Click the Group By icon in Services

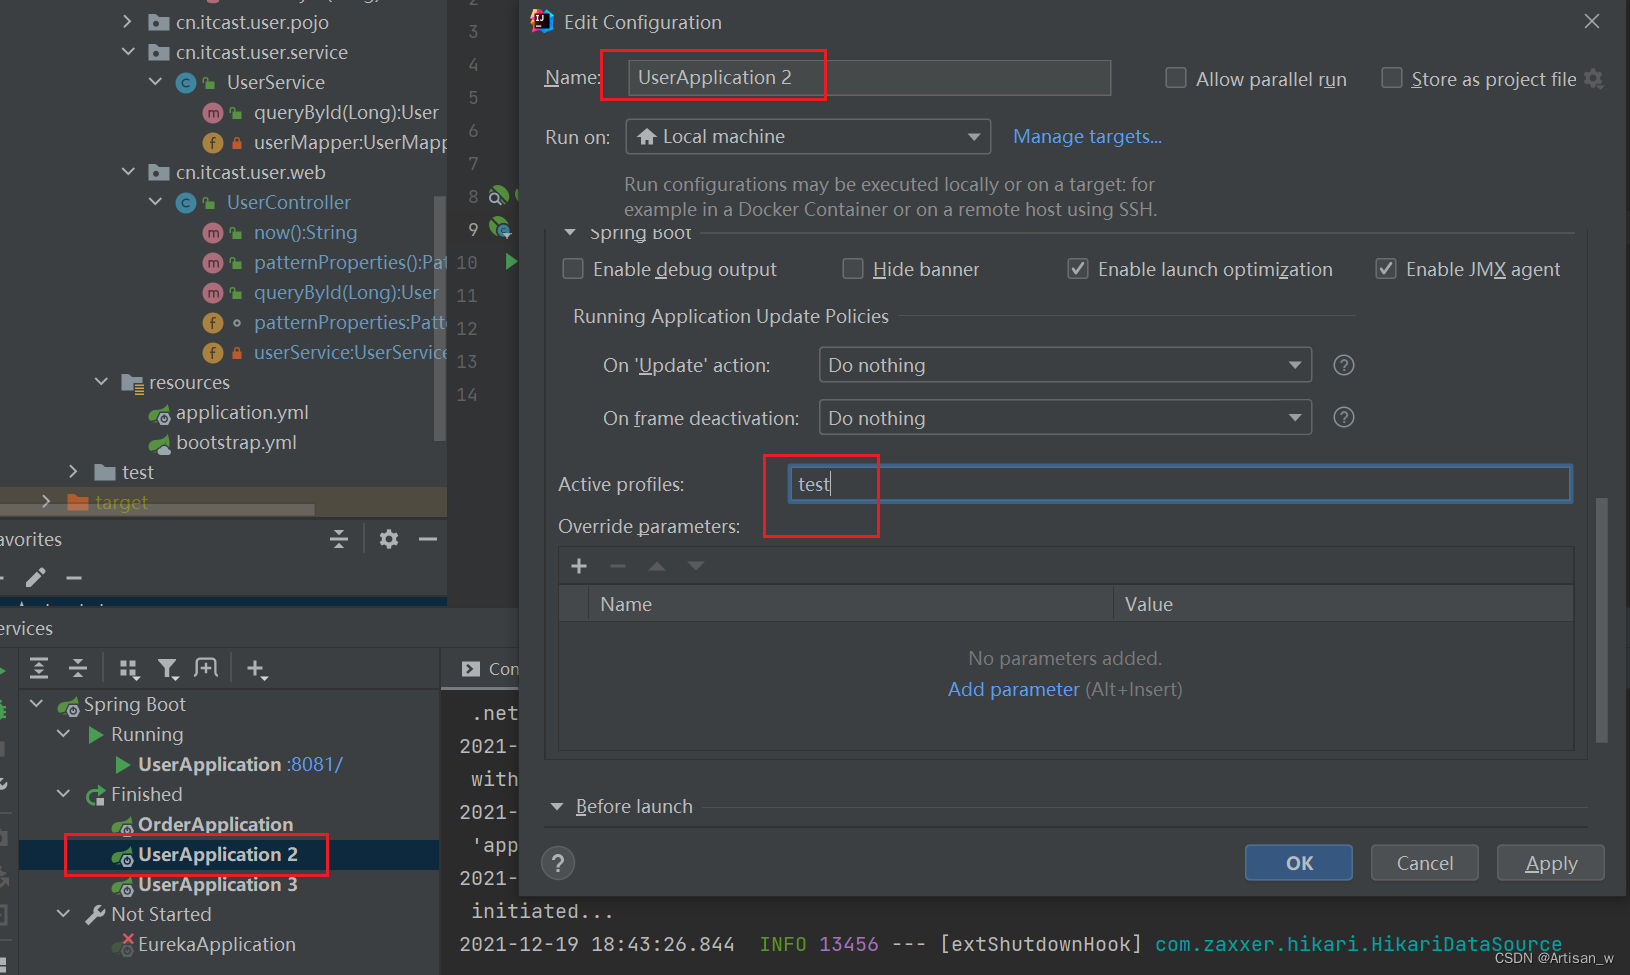point(129,669)
